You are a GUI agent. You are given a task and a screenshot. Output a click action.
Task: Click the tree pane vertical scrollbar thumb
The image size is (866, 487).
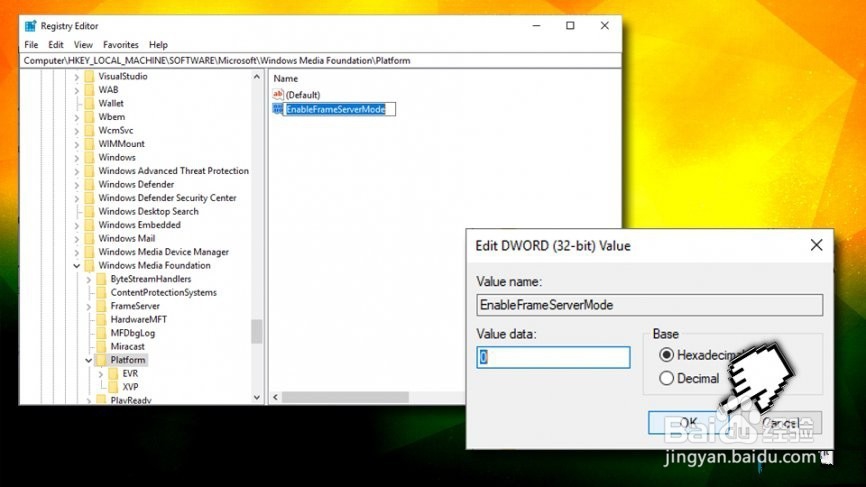pyautogui.click(x=256, y=331)
